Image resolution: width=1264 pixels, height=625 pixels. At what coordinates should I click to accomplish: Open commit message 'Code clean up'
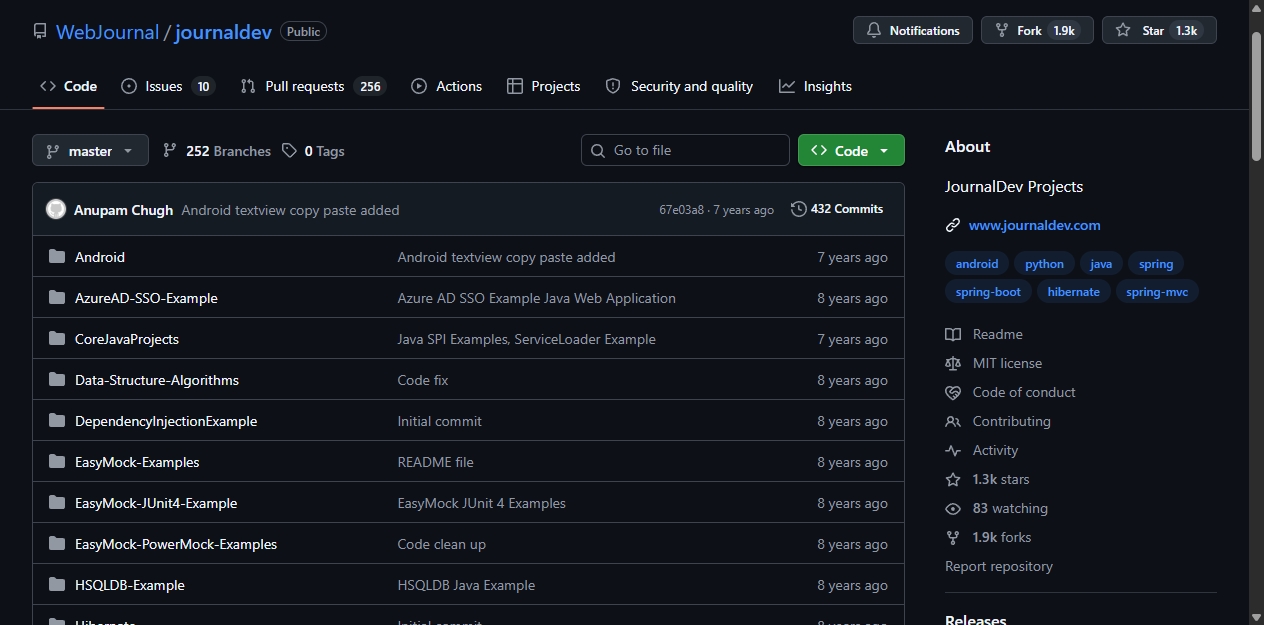[441, 544]
